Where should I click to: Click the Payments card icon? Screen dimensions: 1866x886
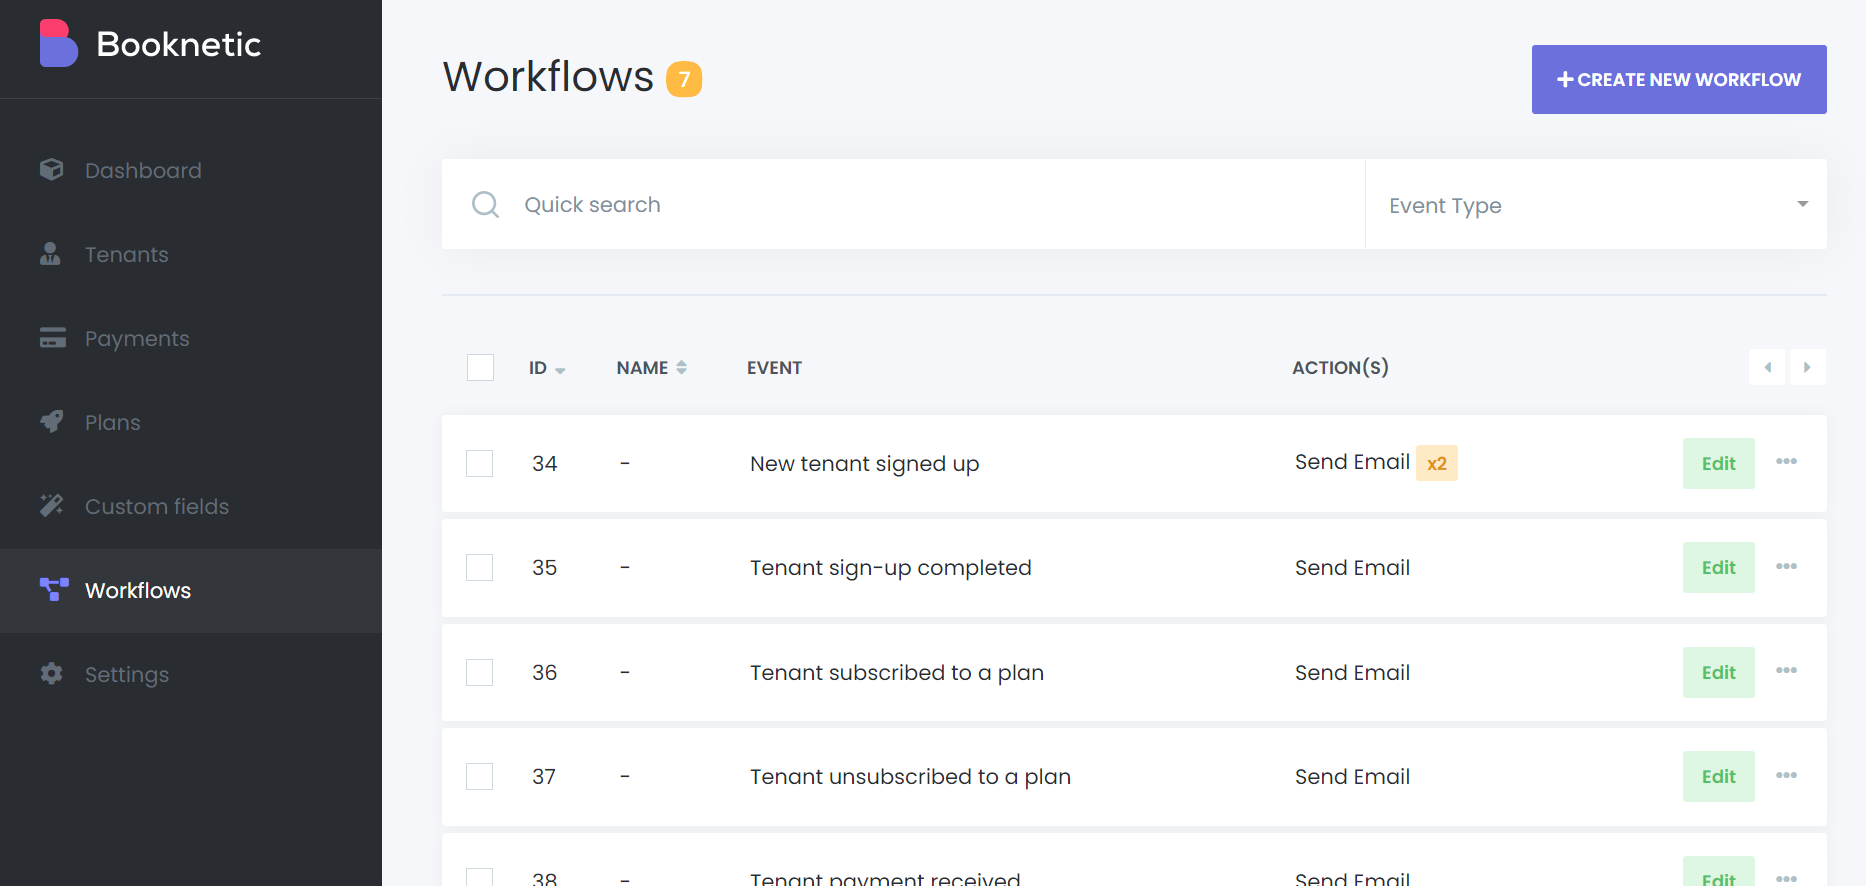coord(52,338)
